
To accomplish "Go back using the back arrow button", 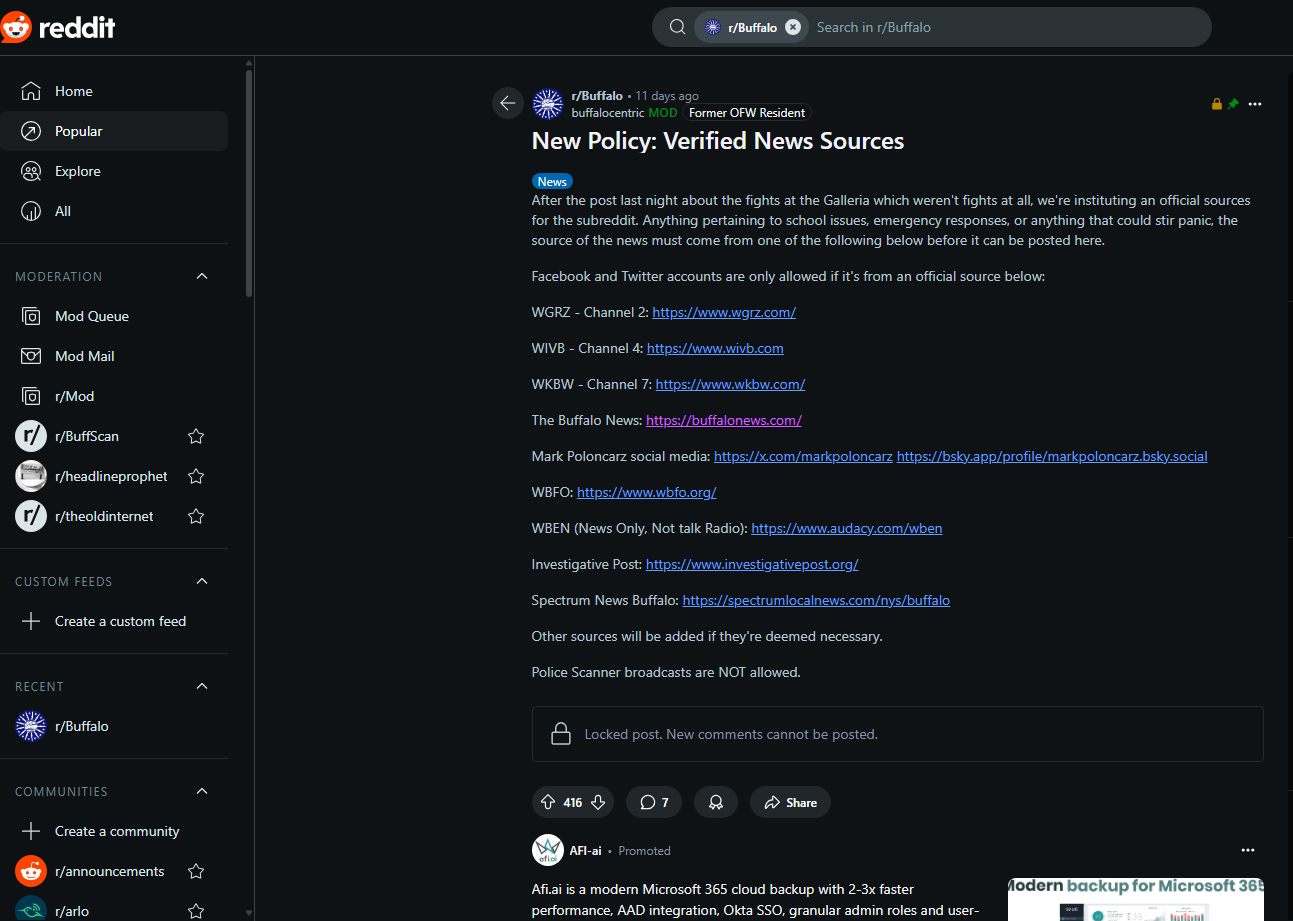I will 507,103.
